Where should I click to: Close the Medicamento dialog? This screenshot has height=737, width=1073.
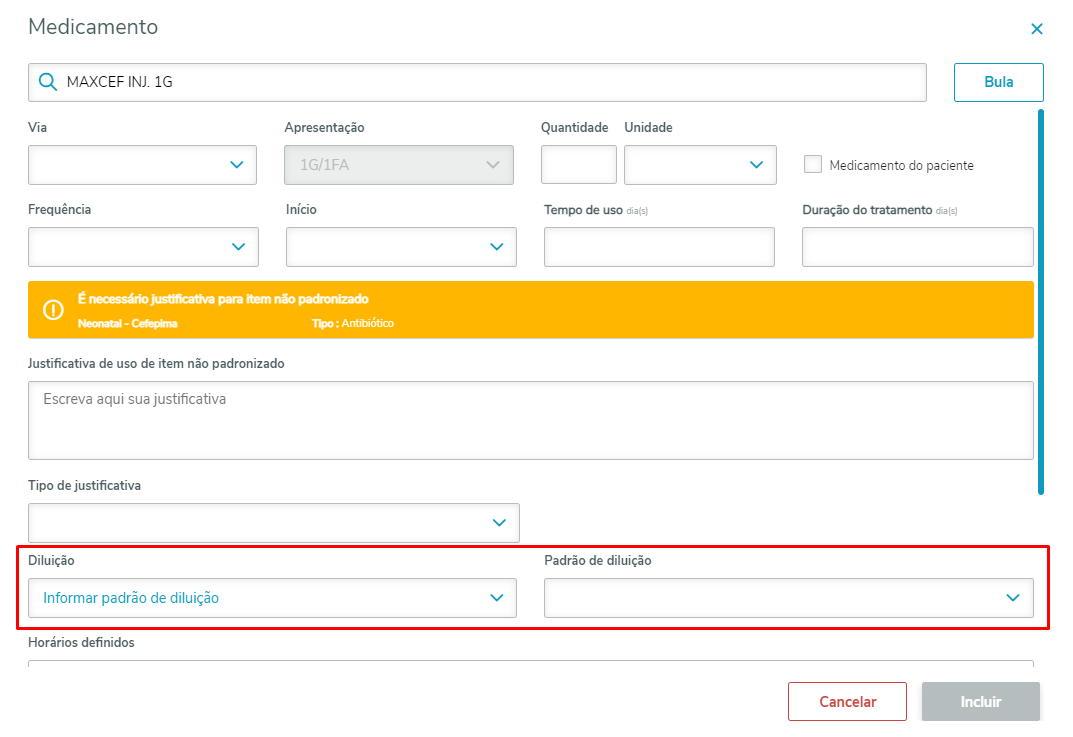click(x=1037, y=29)
